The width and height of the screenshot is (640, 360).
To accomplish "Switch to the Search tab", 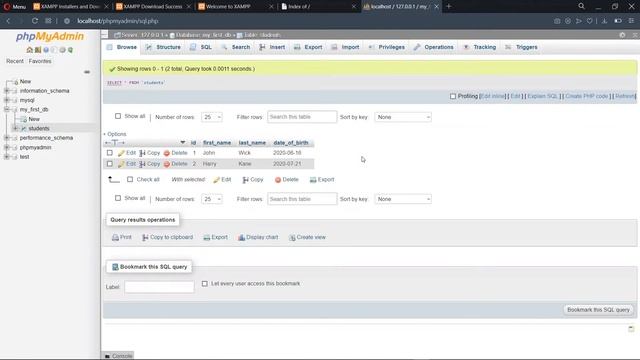I will click(x=236, y=47).
